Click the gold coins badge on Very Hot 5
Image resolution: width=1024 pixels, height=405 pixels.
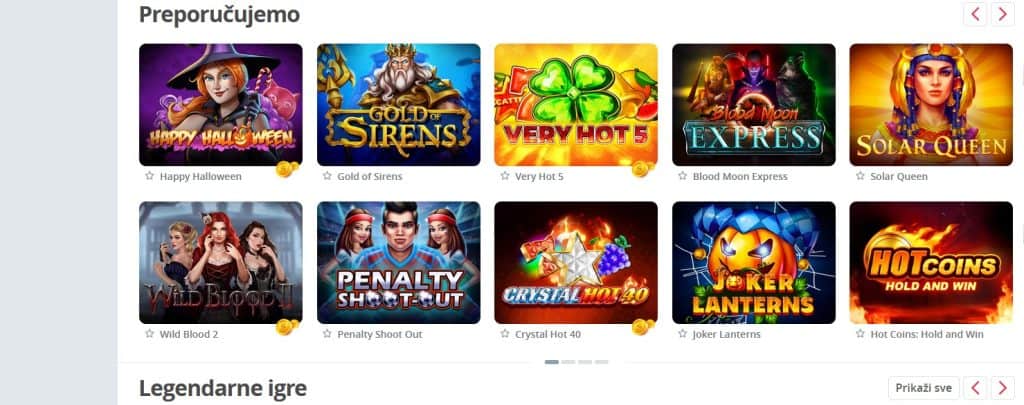pyautogui.click(x=642, y=169)
